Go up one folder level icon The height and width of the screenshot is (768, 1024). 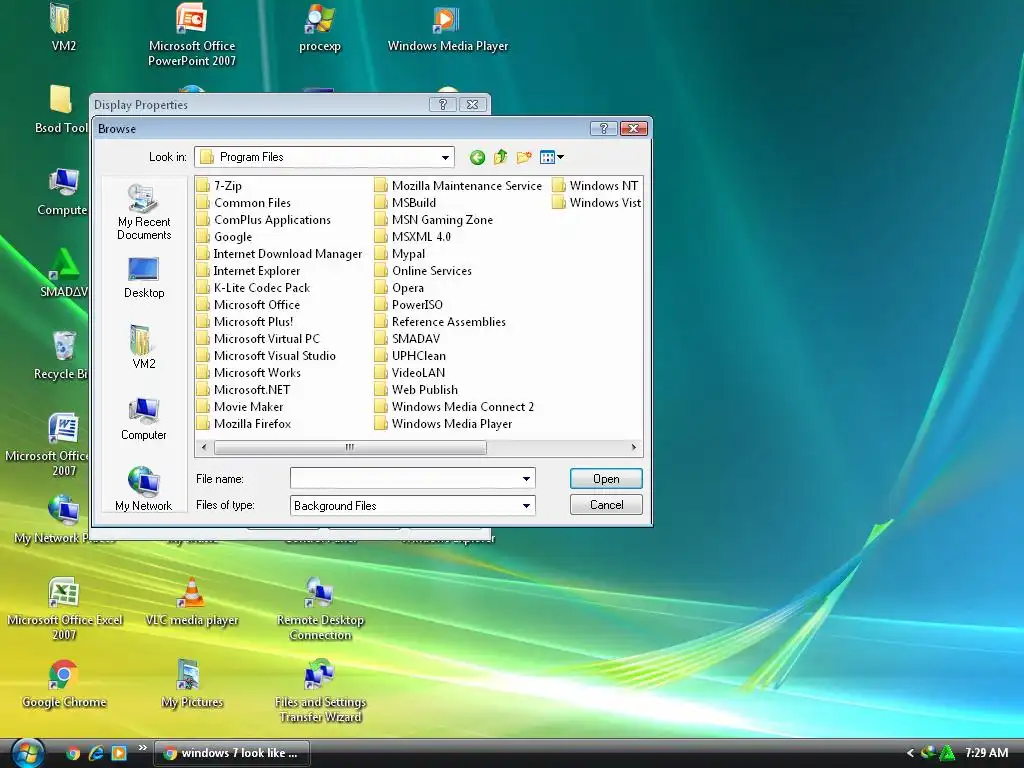coord(501,157)
